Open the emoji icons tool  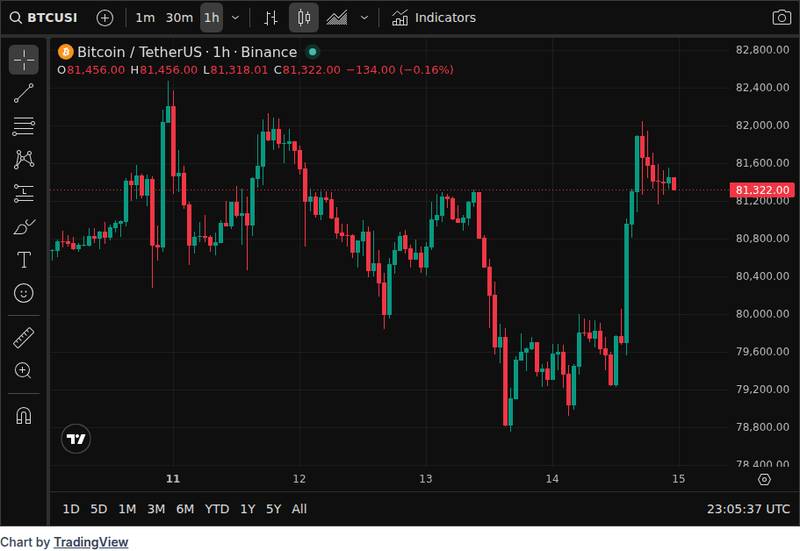click(x=23, y=293)
